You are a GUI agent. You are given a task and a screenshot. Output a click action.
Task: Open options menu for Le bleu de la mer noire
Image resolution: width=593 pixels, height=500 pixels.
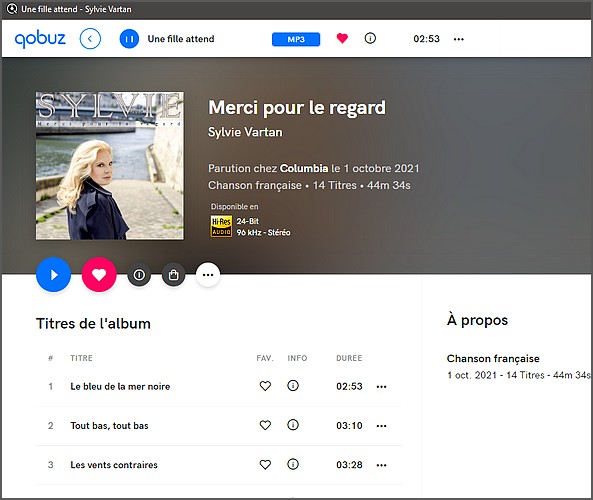coord(381,387)
